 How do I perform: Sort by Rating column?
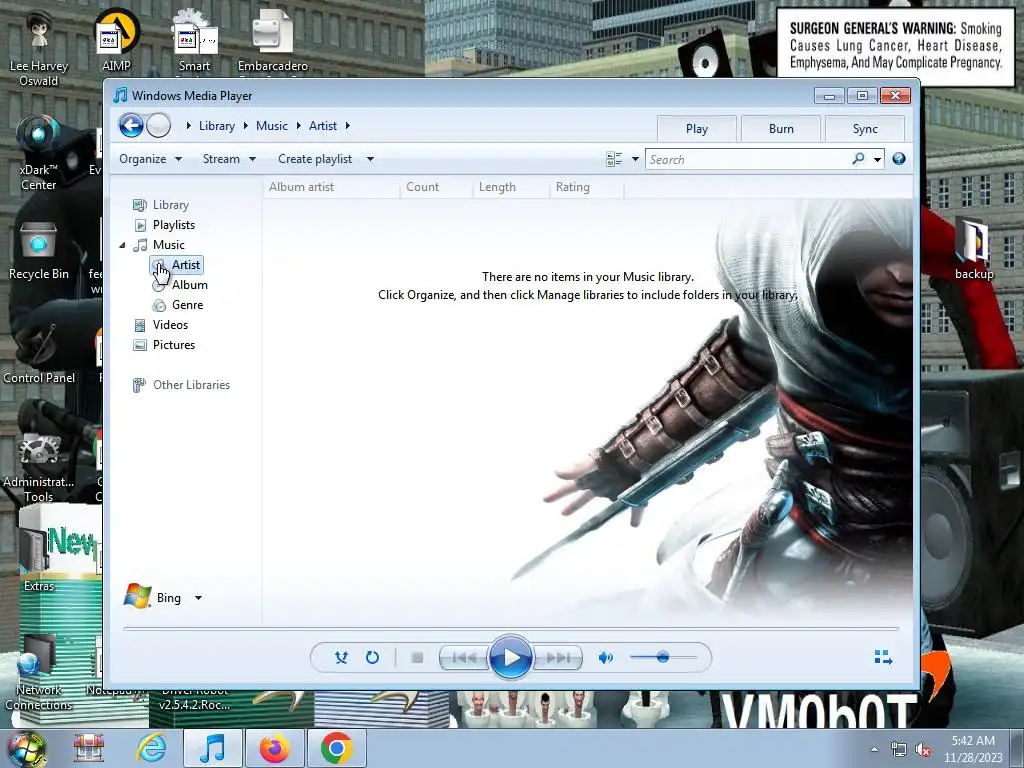[586, 187]
